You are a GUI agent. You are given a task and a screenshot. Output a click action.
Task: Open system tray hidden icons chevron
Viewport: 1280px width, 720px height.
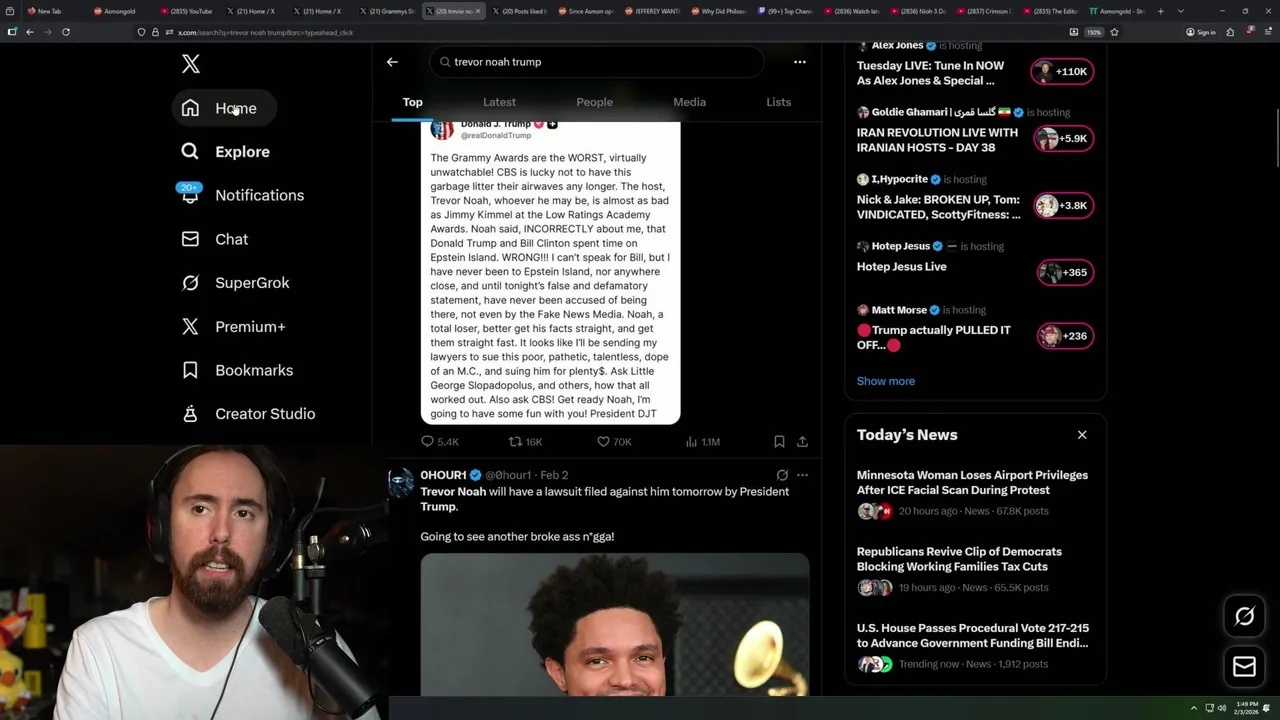coord(1193,708)
